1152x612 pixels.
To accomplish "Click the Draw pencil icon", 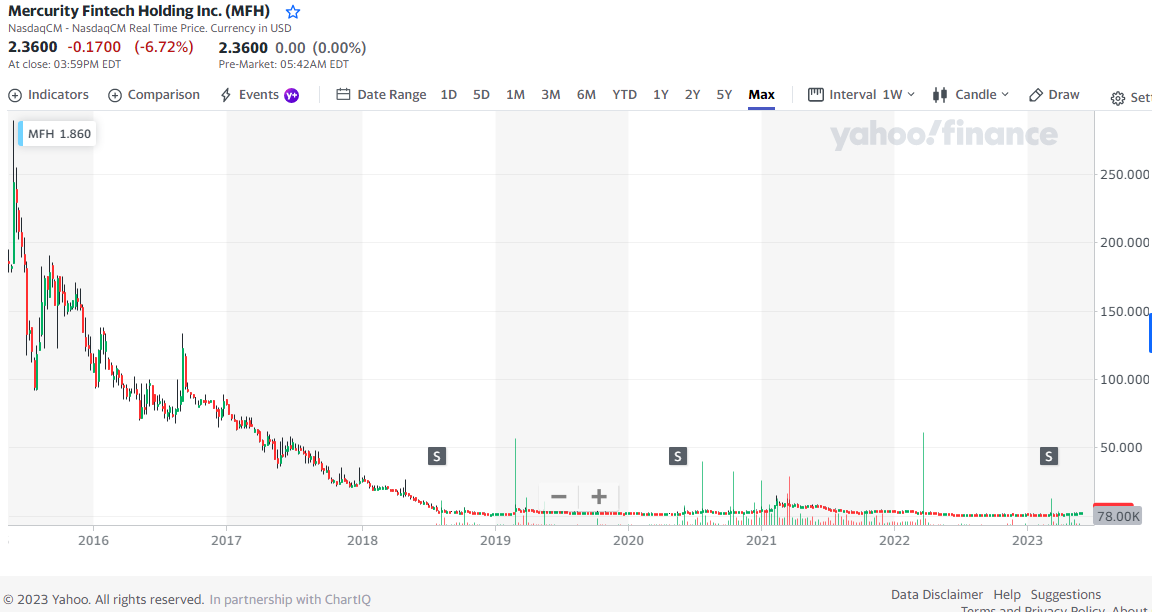I will [1036, 95].
